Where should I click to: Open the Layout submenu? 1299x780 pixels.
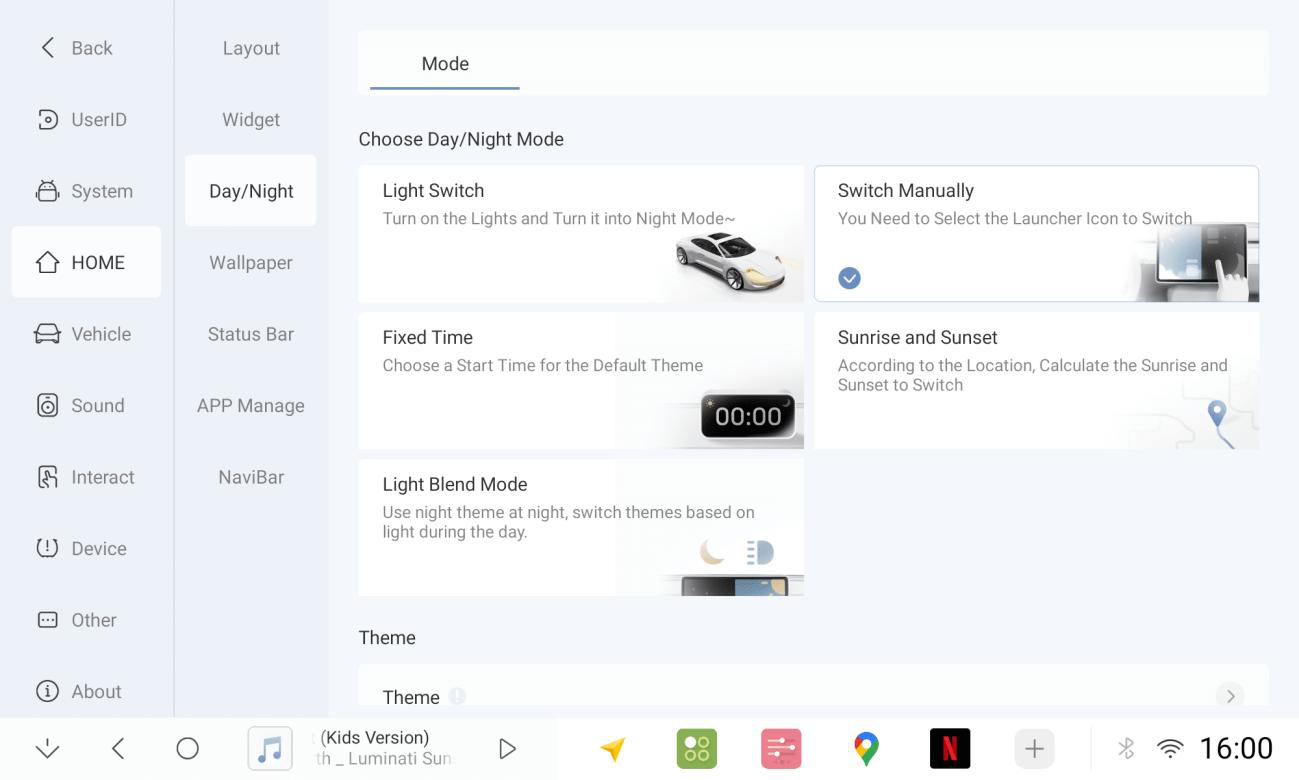(251, 48)
